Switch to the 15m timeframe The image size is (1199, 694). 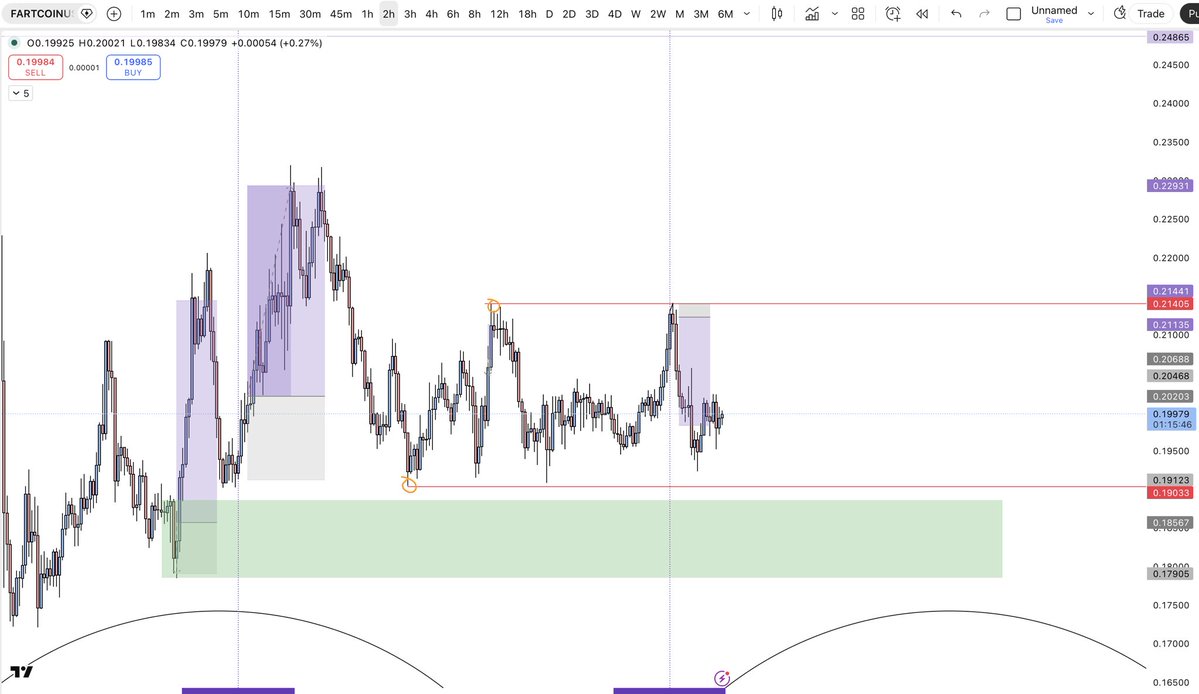[279, 14]
